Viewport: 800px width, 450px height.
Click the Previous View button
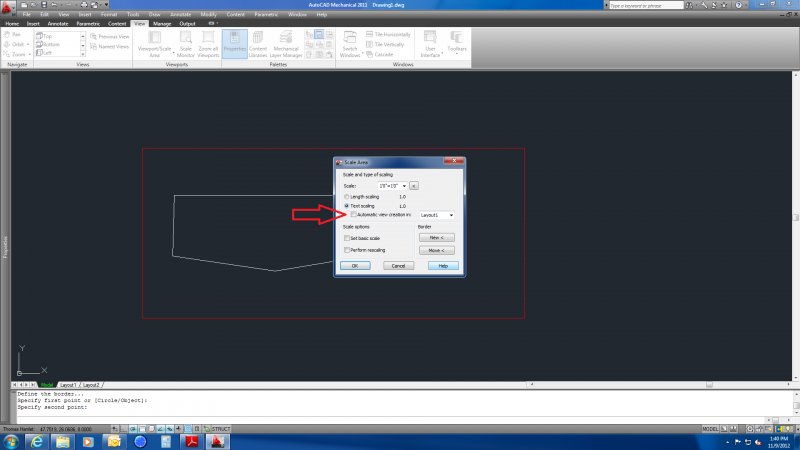[110, 37]
